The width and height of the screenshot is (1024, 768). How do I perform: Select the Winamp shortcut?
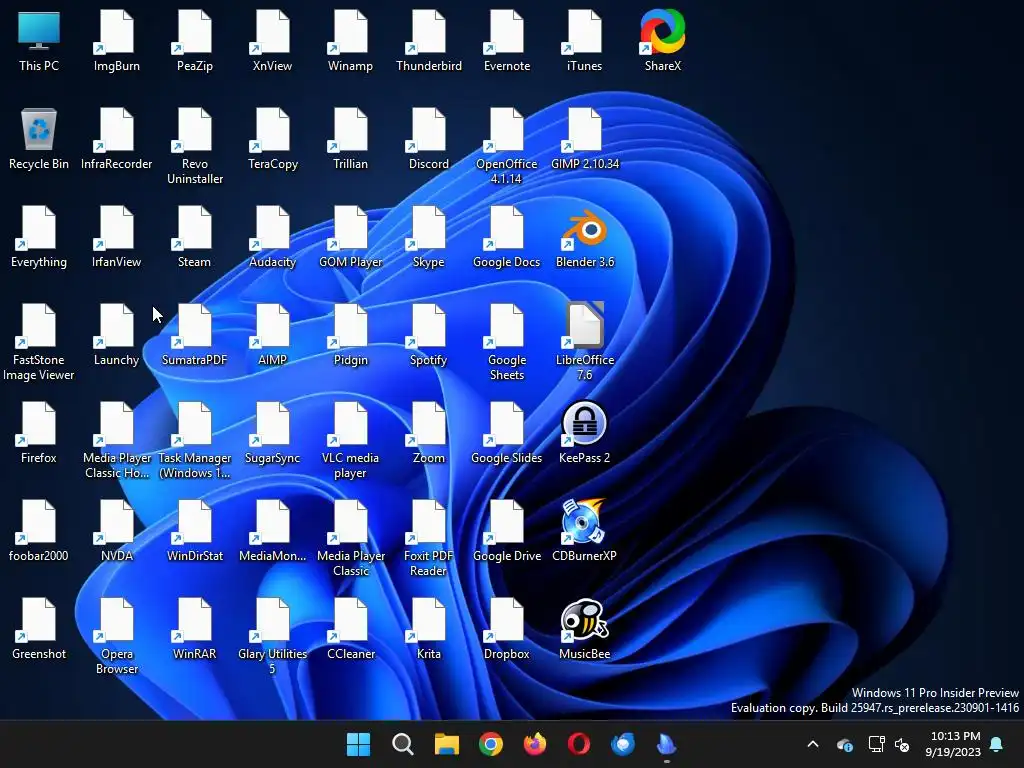tap(350, 40)
